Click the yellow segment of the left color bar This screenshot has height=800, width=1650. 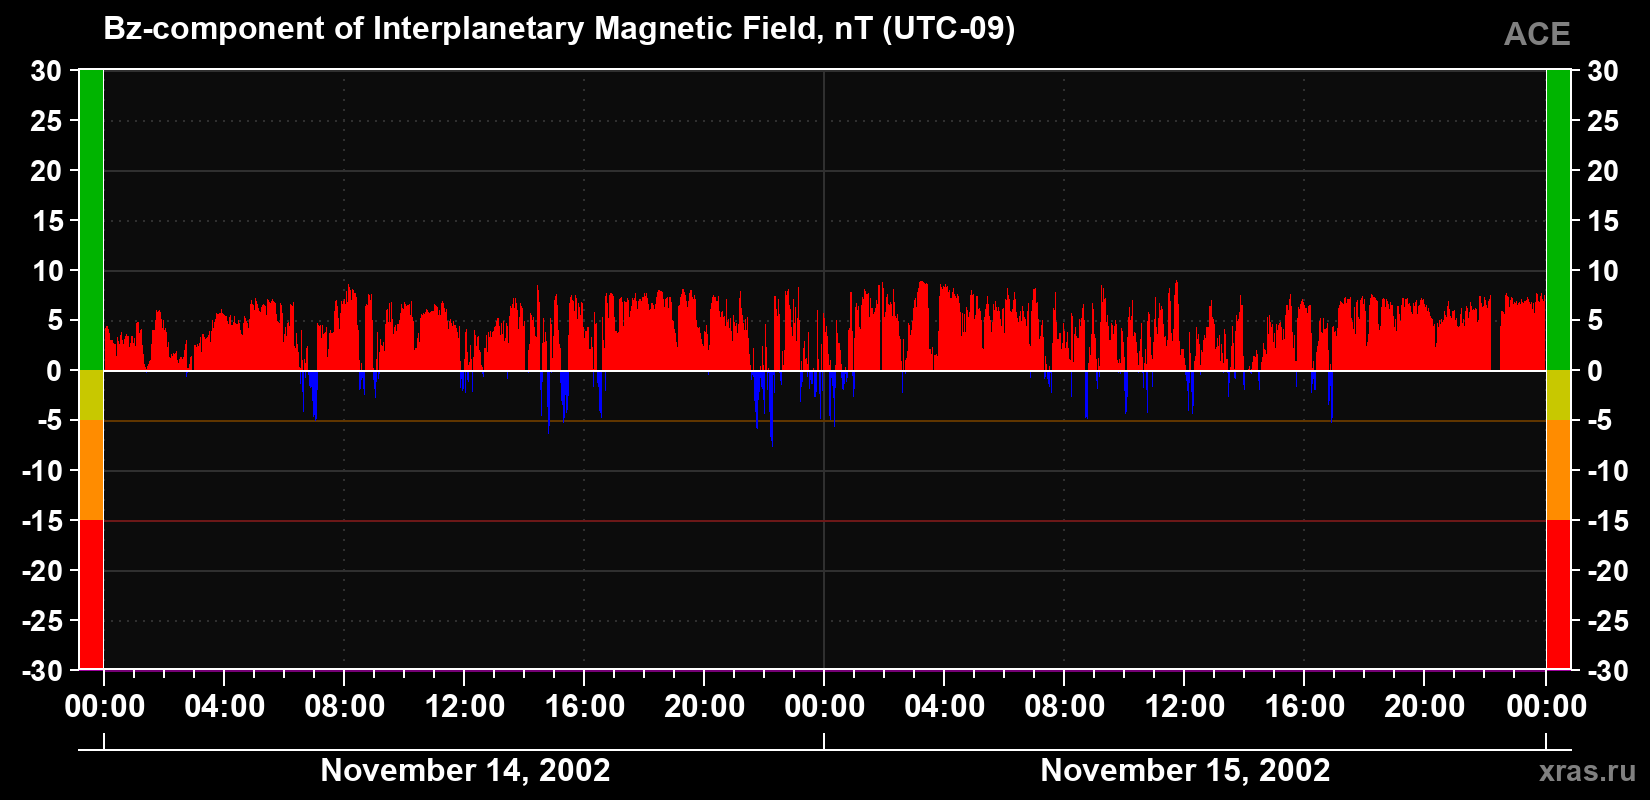click(x=91, y=395)
